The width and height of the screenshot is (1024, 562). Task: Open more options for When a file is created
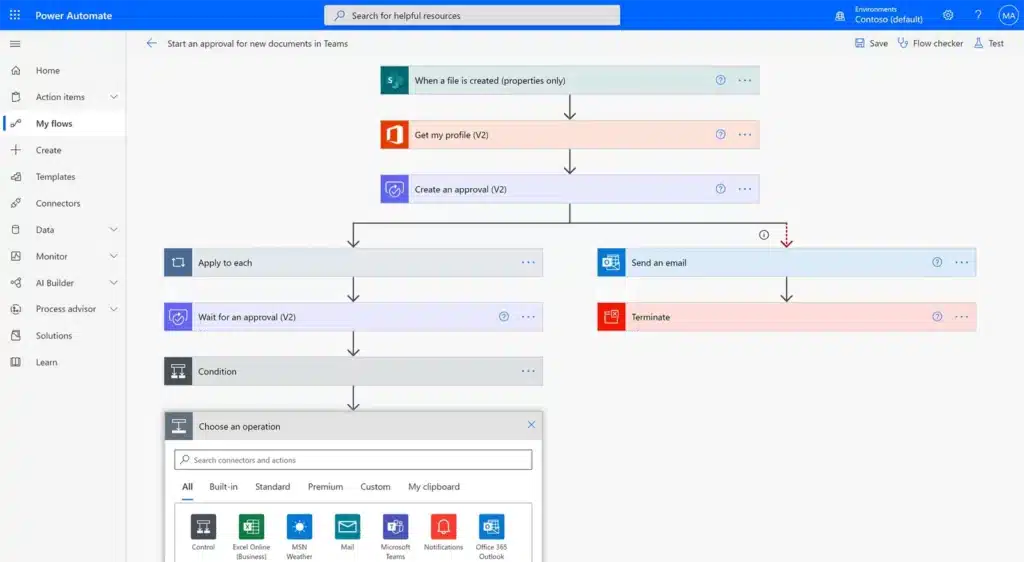(x=744, y=80)
